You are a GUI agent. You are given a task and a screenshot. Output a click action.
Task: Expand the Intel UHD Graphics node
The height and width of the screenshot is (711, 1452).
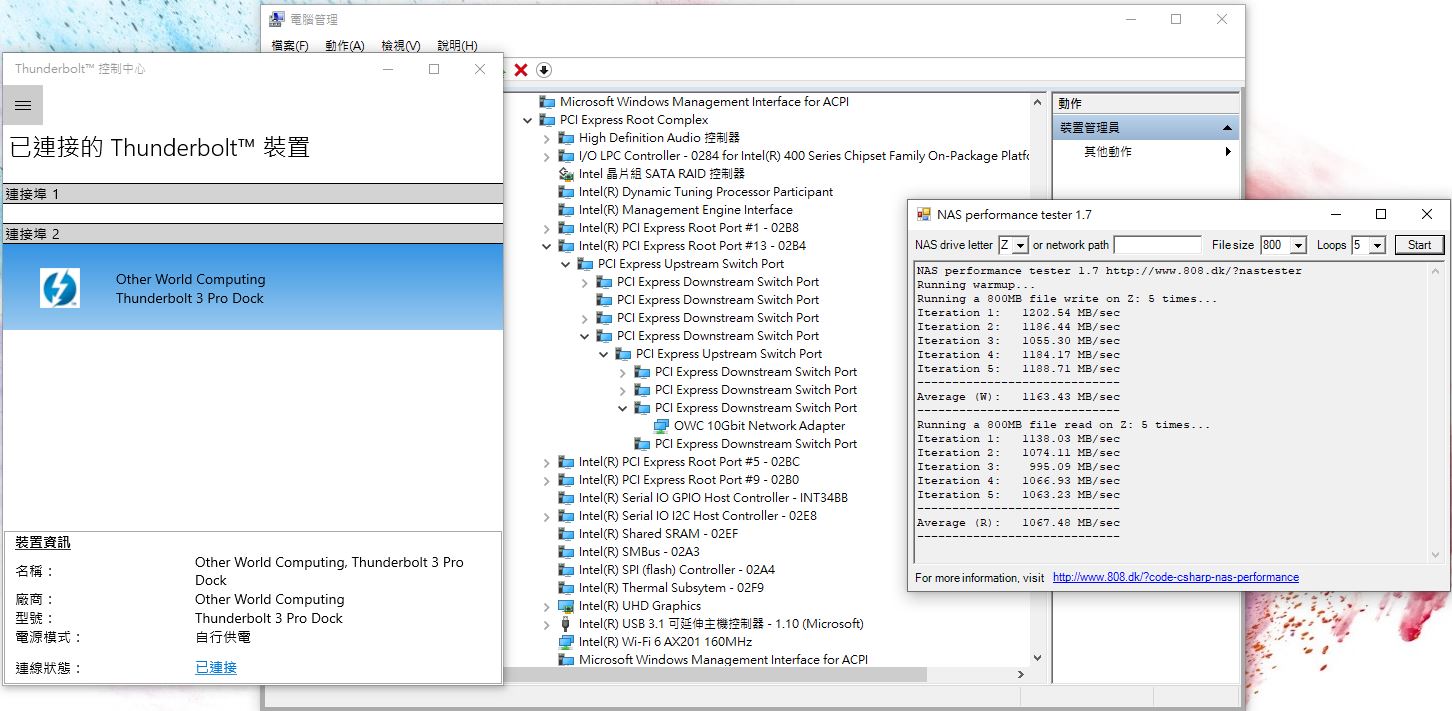pos(546,606)
